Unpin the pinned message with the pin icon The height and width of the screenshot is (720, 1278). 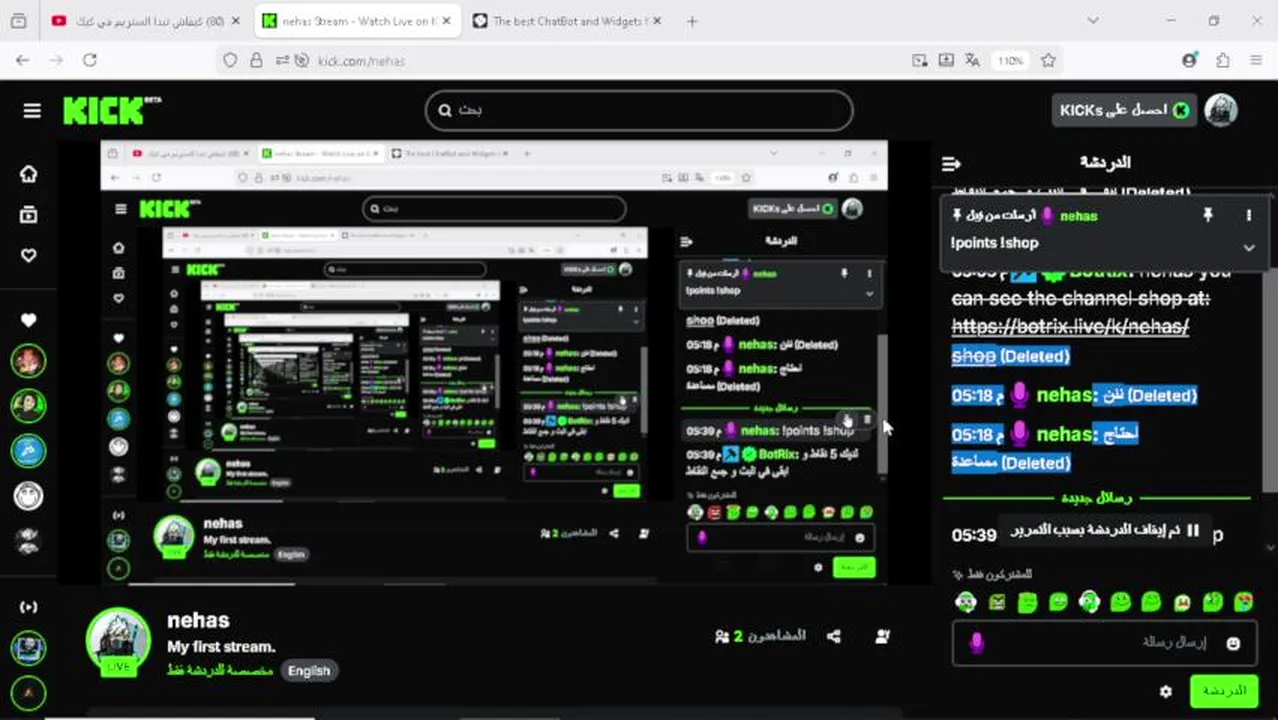coord(1207,215)
